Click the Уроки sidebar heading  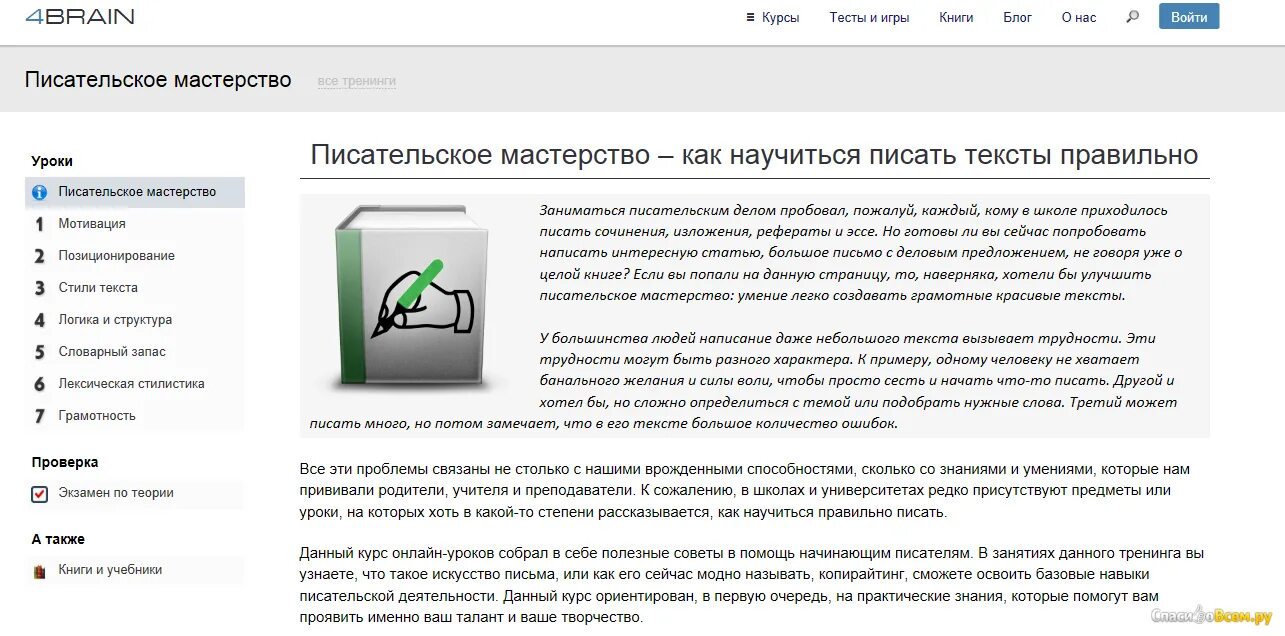52,161
